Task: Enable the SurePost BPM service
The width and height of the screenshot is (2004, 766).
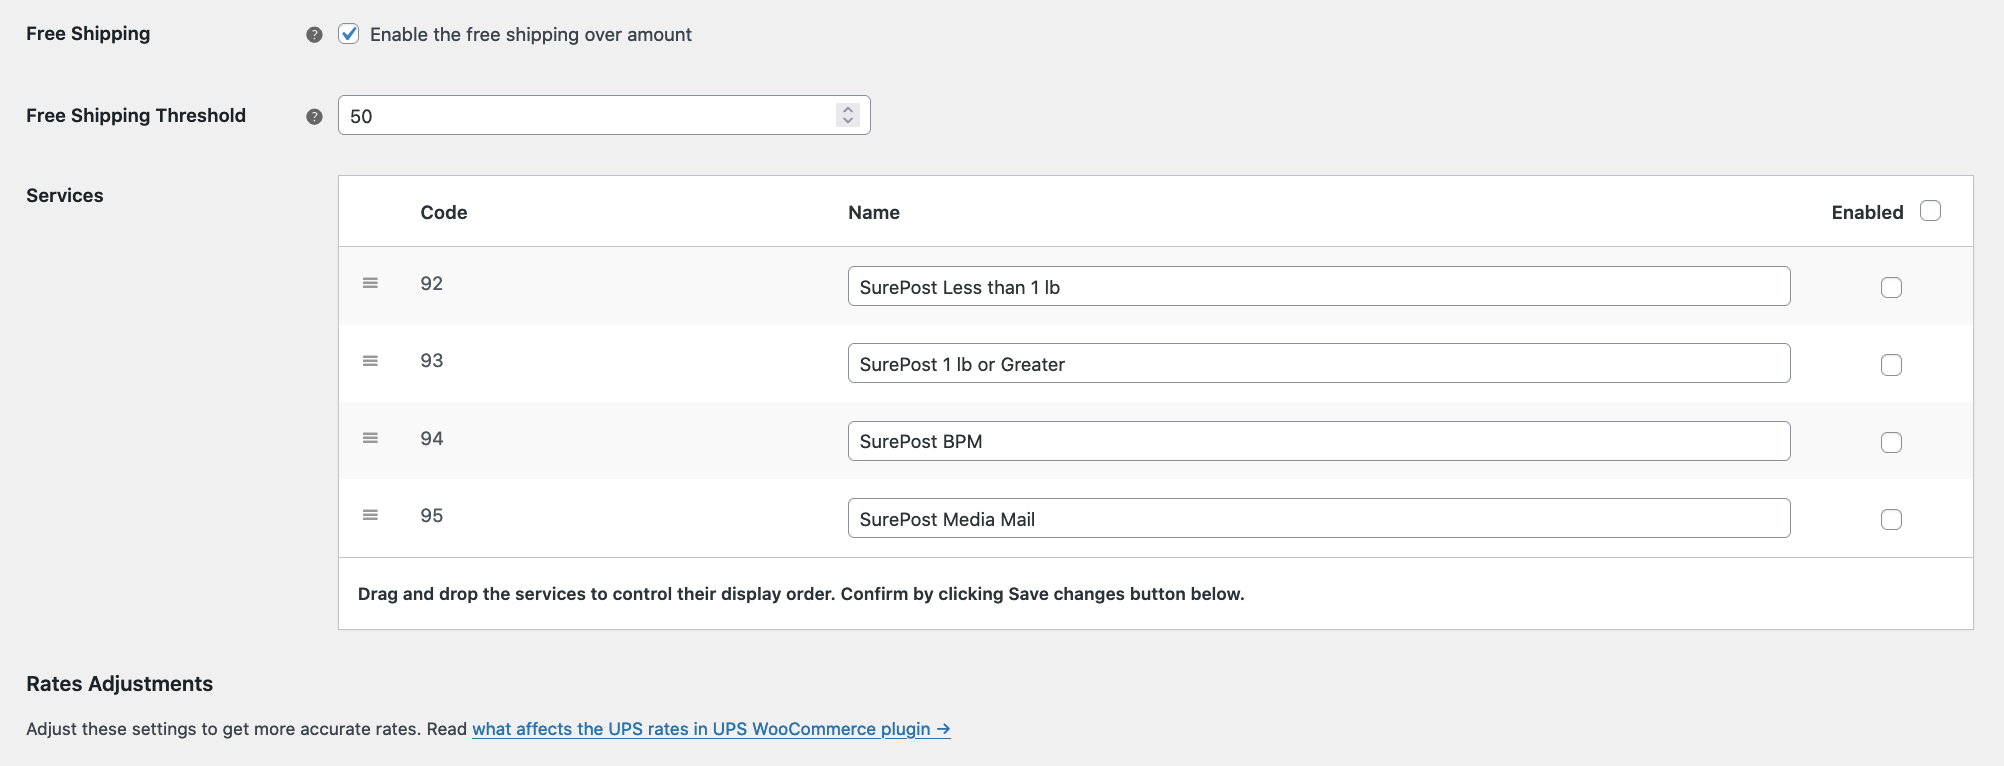Action: click(x=1891, y=442)
